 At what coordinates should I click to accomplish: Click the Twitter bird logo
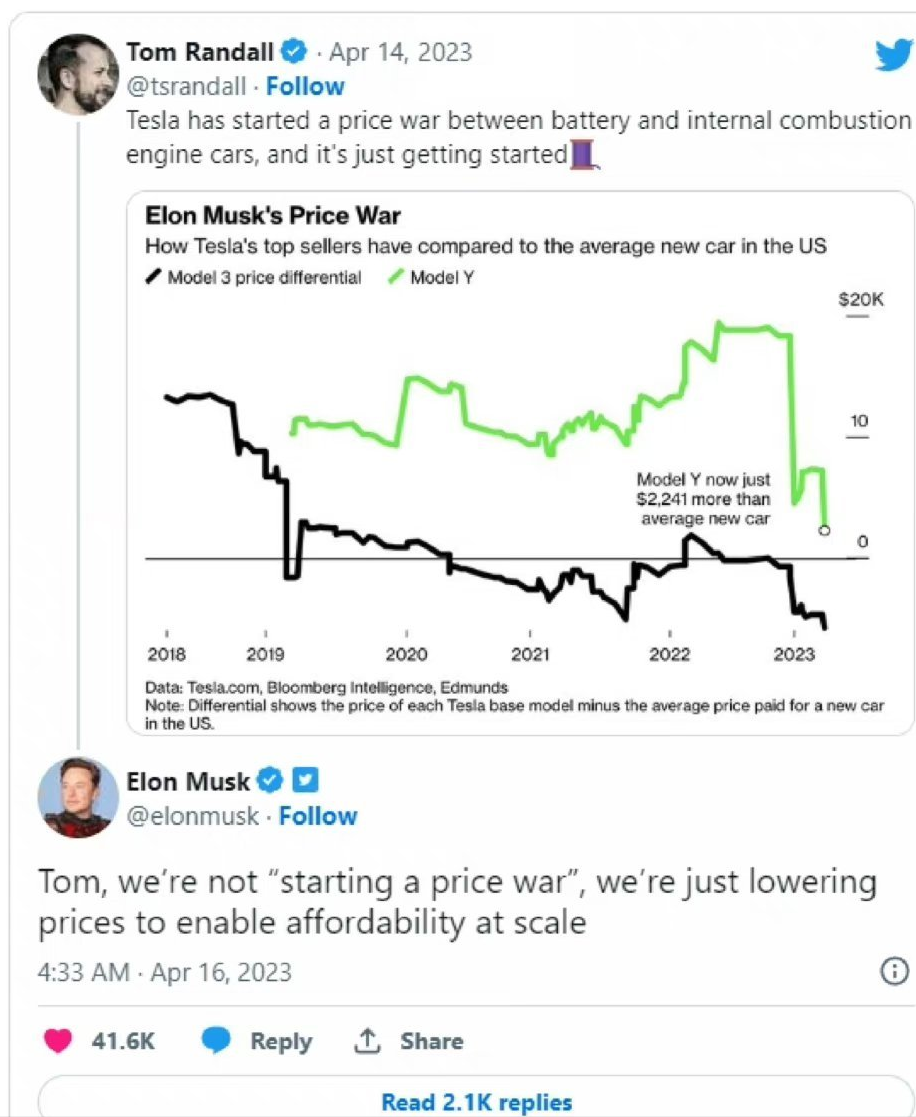point(892,57)
